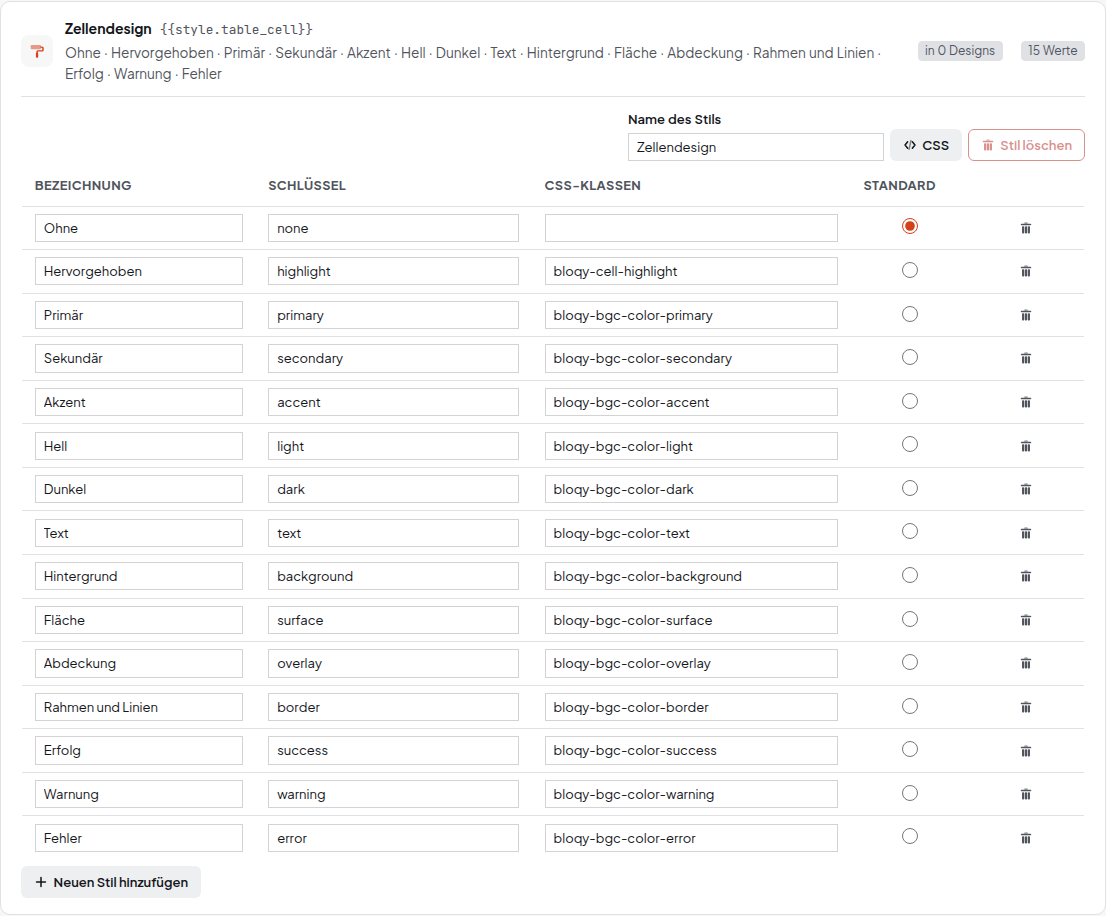This screenshot has height=916, width=1106.
Task: Delete the Hervorgehoben row via trash icon
Action: click(x=1026, y=271)
